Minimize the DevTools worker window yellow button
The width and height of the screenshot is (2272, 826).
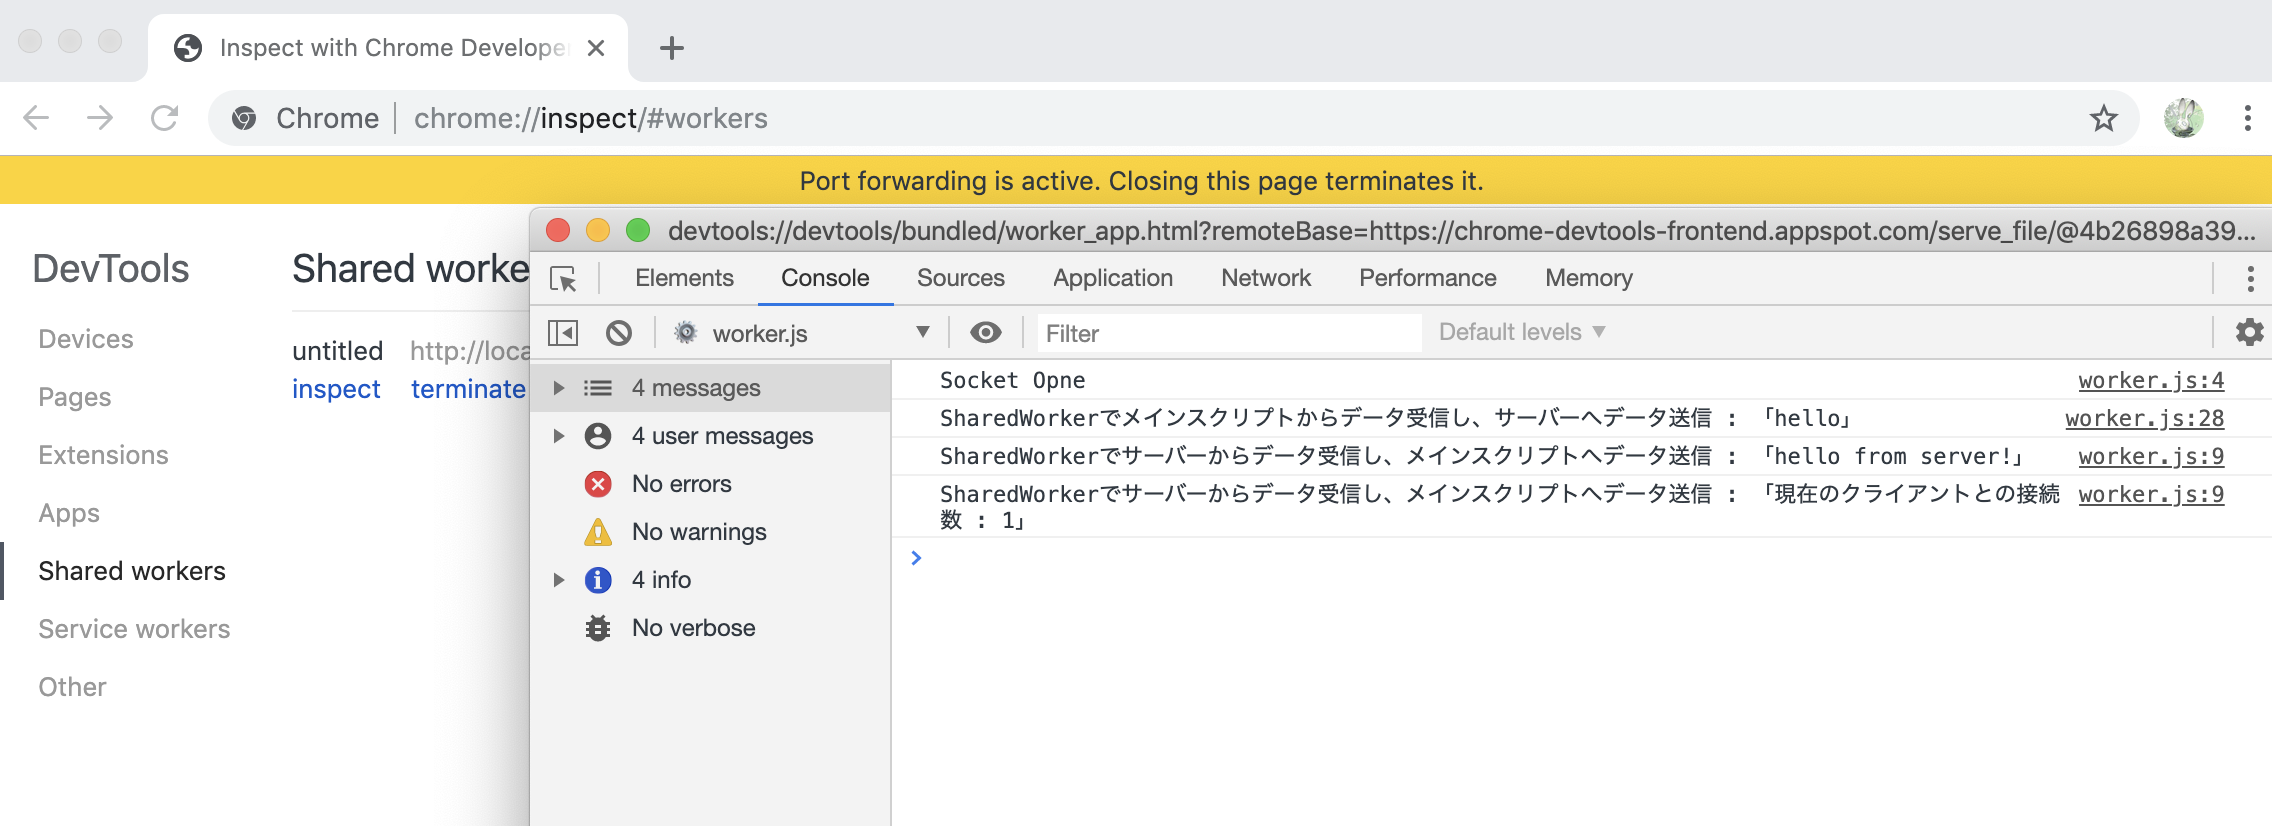tap(598, 231)
